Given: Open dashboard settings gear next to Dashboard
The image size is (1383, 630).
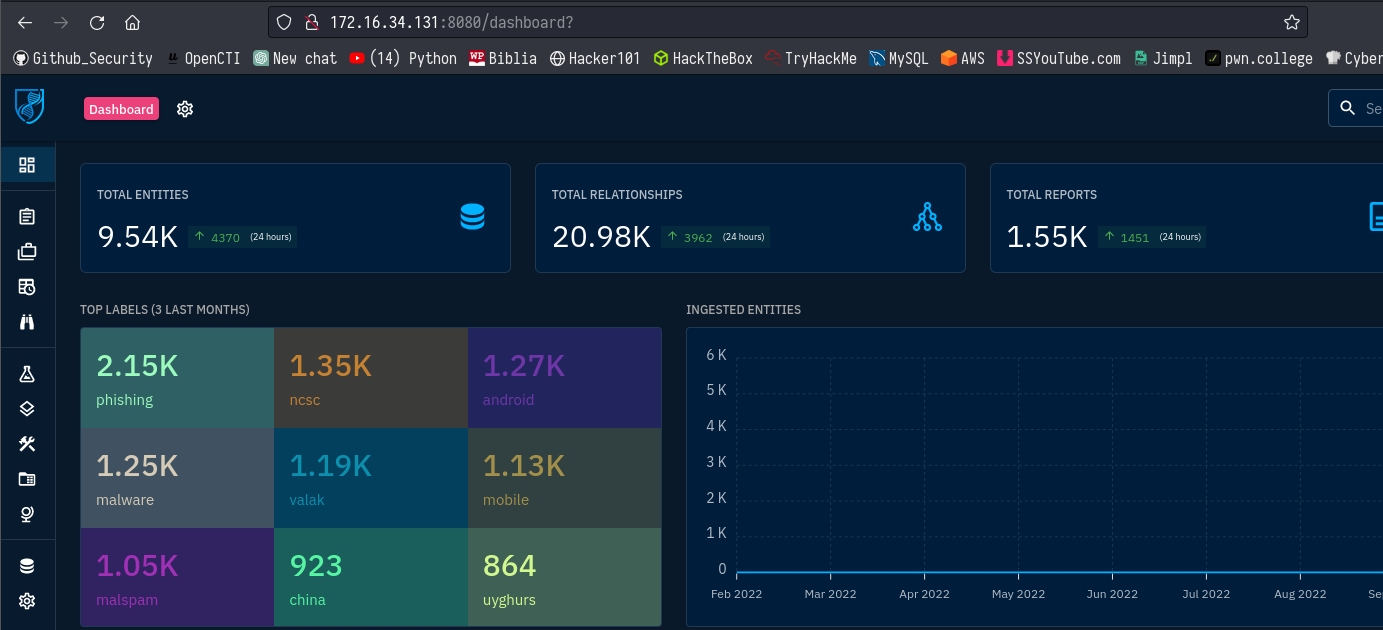Looking at the screenshot, I should 185,109.
